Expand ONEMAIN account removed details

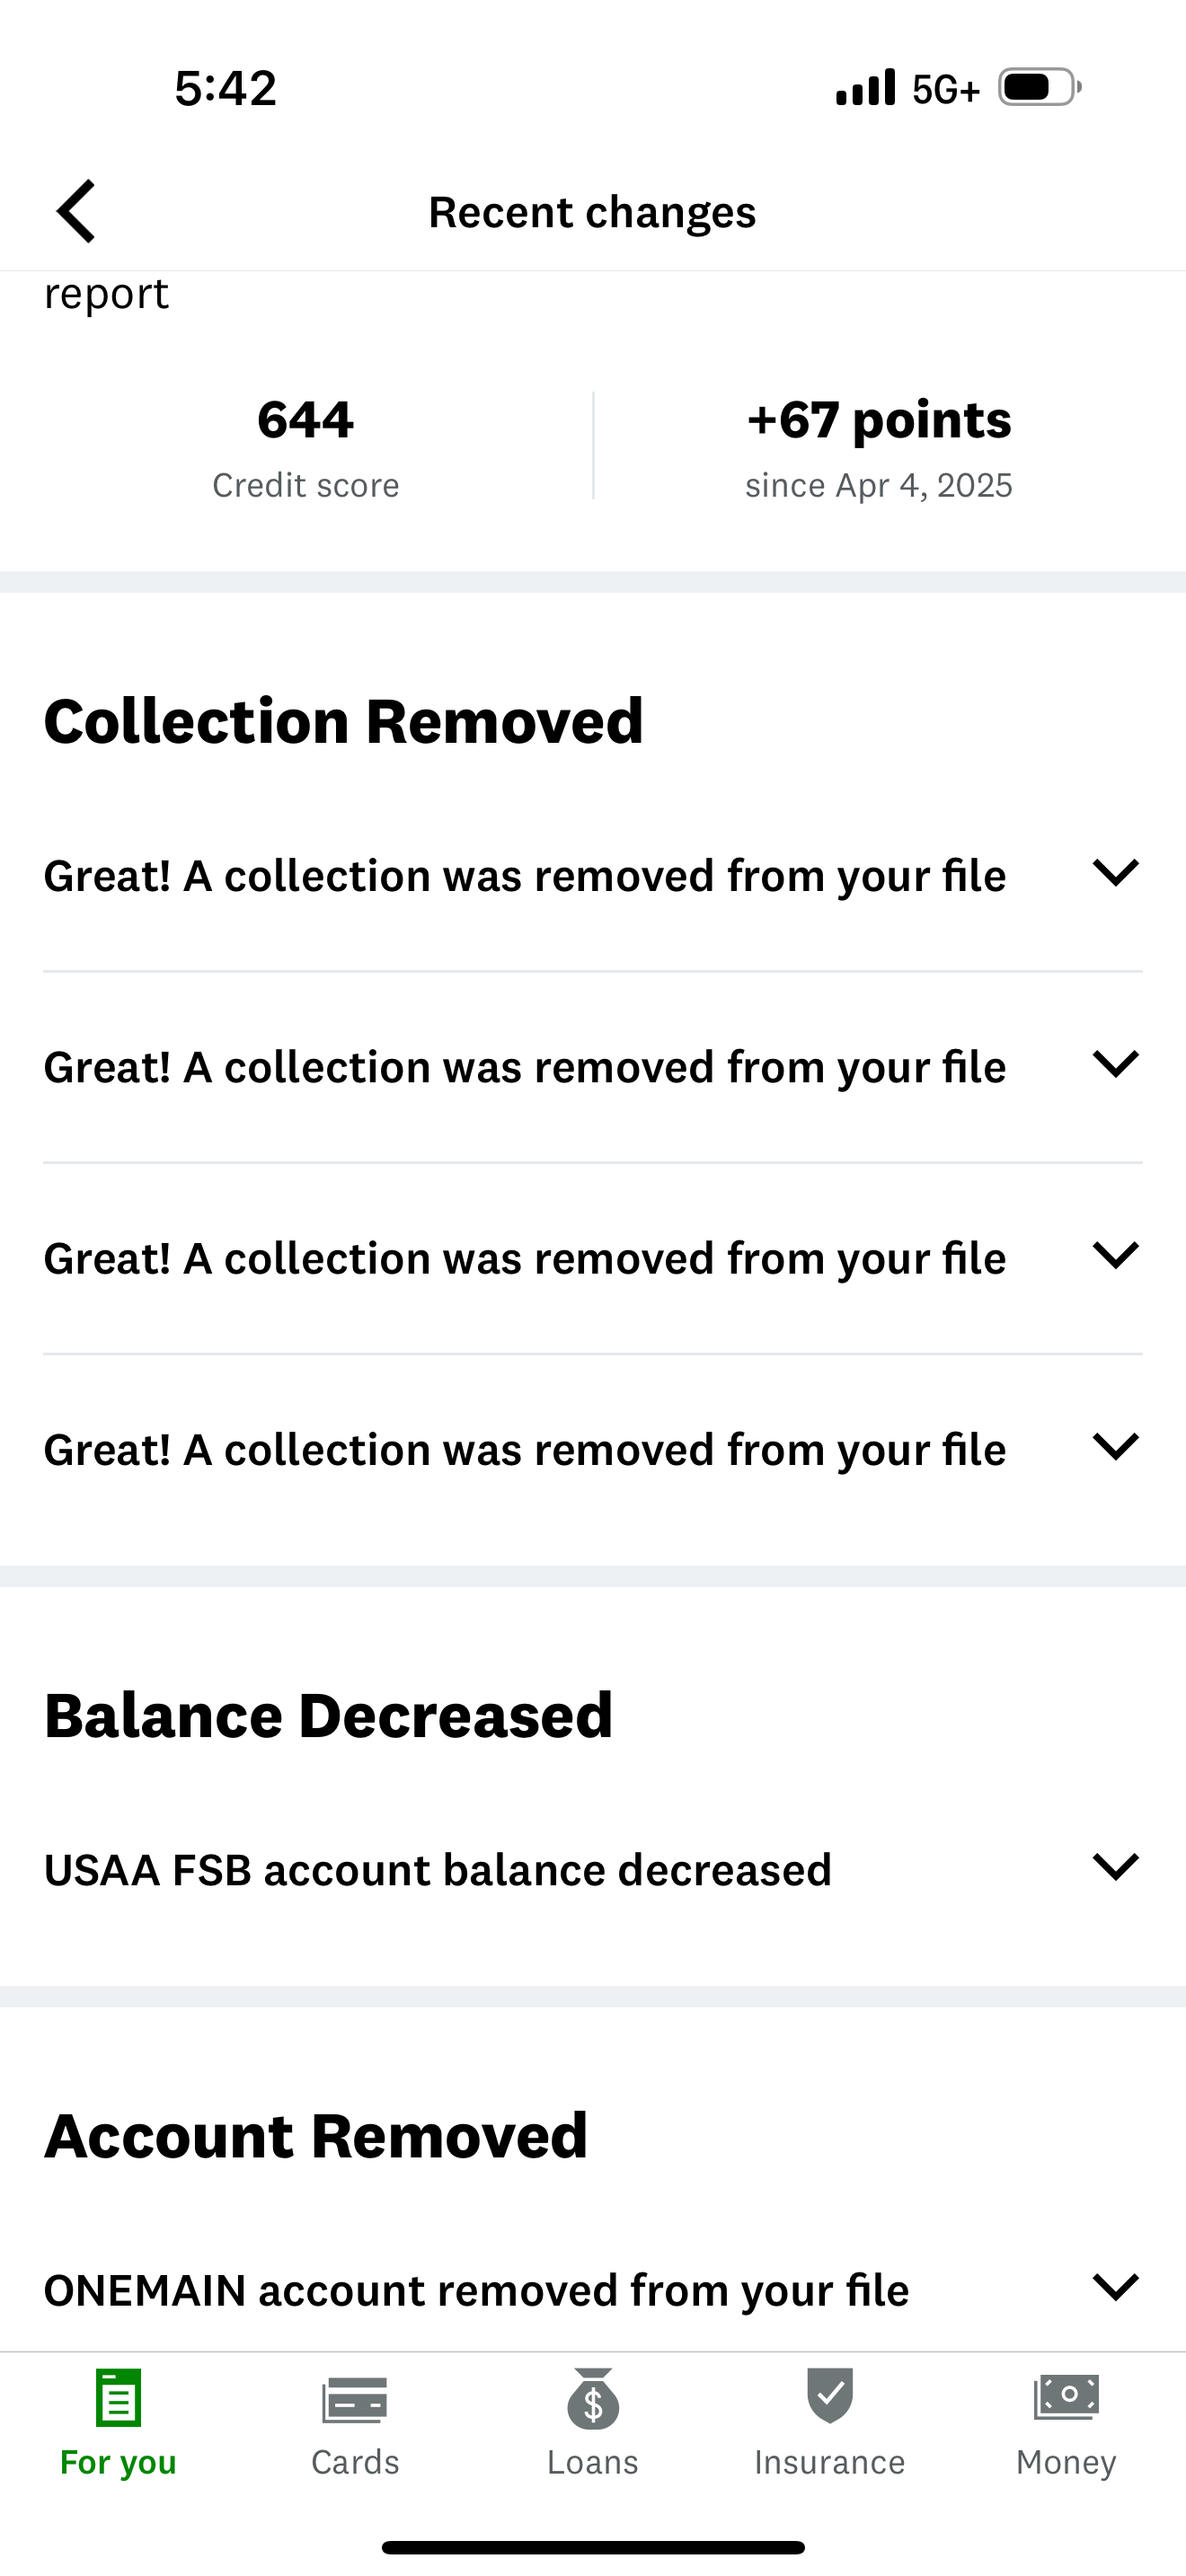[x=1119, y=2288]
